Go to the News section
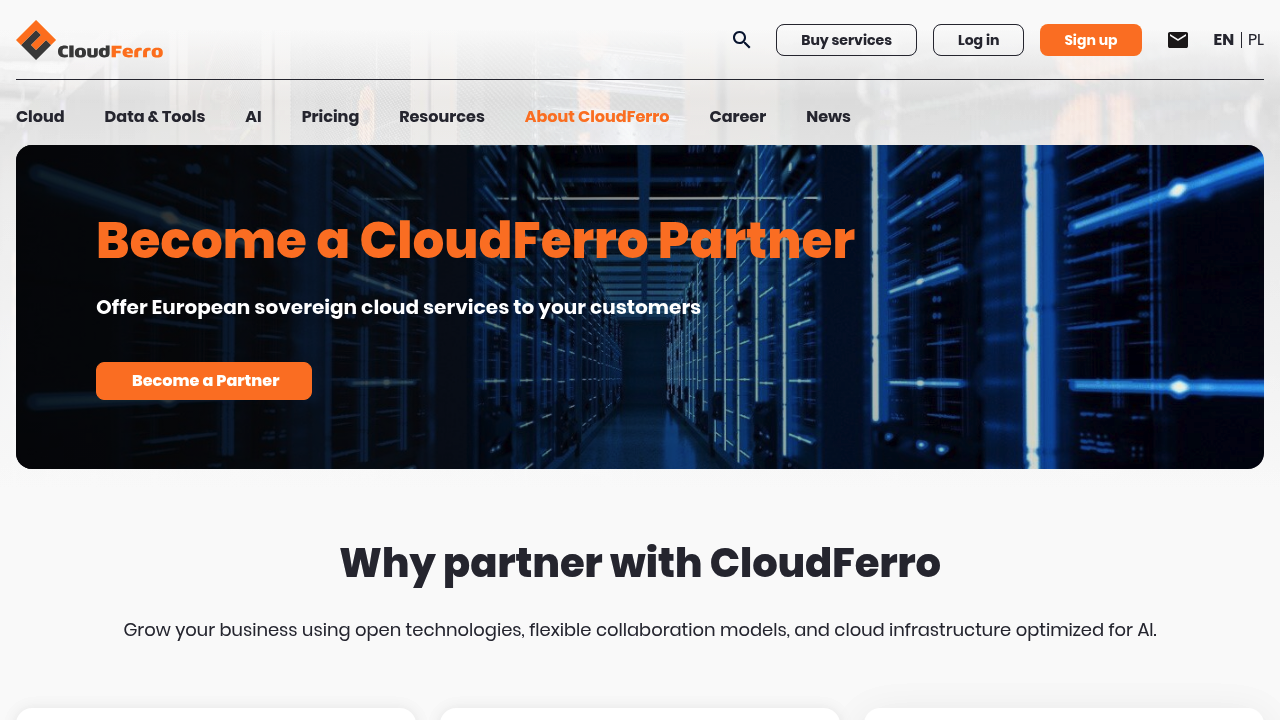This screenshot has height=720, width=1280. click(x=828, y=116)
